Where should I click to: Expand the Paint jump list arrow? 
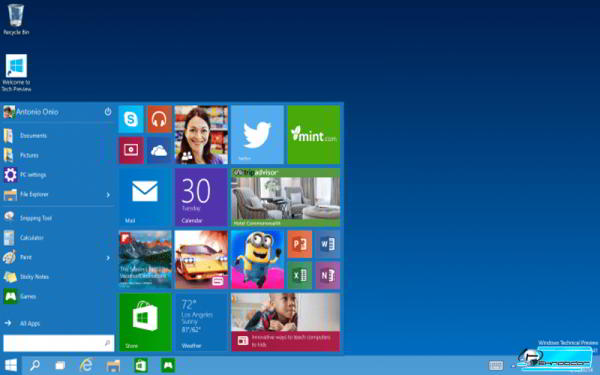click(x=108, y=258)
